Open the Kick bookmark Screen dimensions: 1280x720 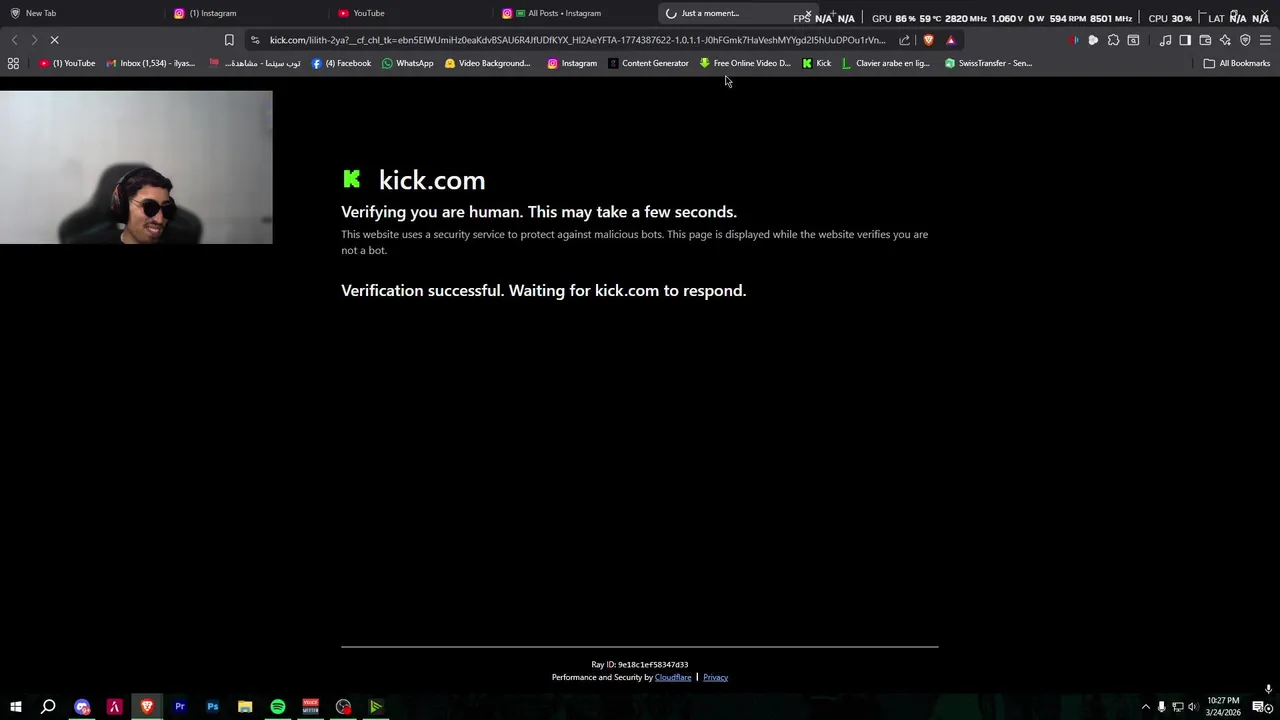(x=817, y=63)
